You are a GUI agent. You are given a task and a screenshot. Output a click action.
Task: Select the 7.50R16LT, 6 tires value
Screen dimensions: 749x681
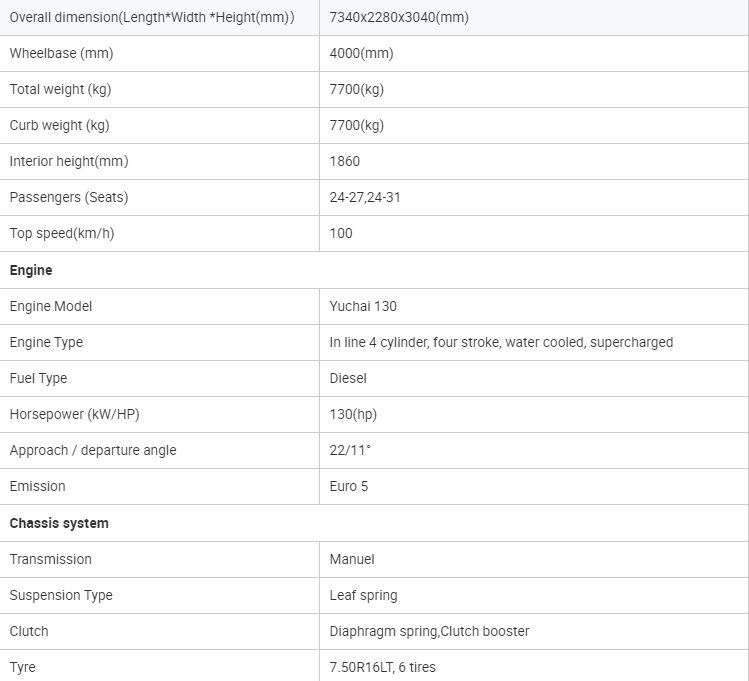click(x=382, y=667)
